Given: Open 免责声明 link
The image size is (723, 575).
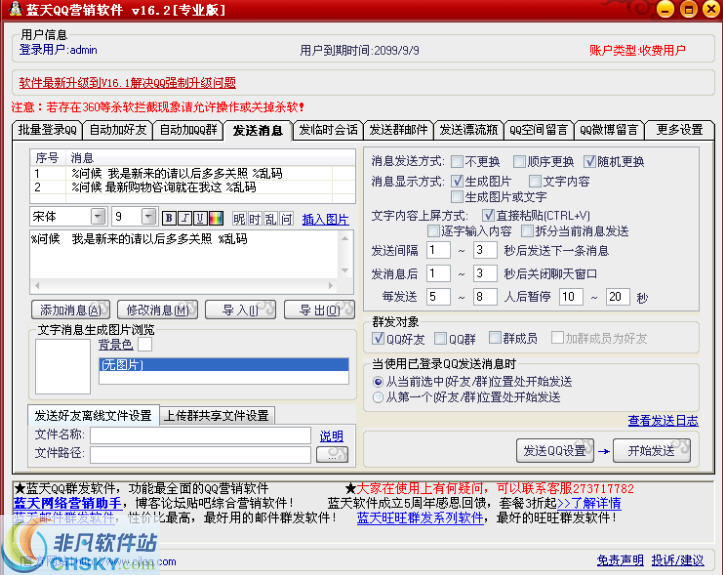Looking at the screenshot, I should 620,560.
